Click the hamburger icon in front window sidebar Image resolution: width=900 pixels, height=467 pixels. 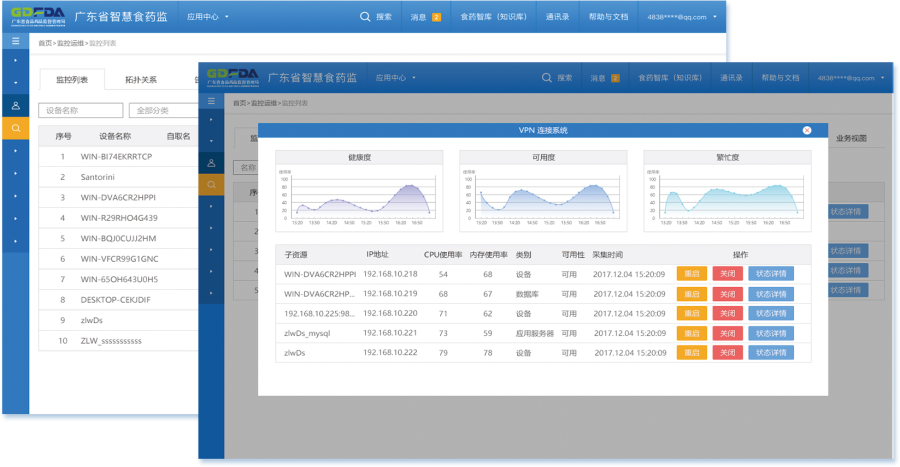(211, 101)
